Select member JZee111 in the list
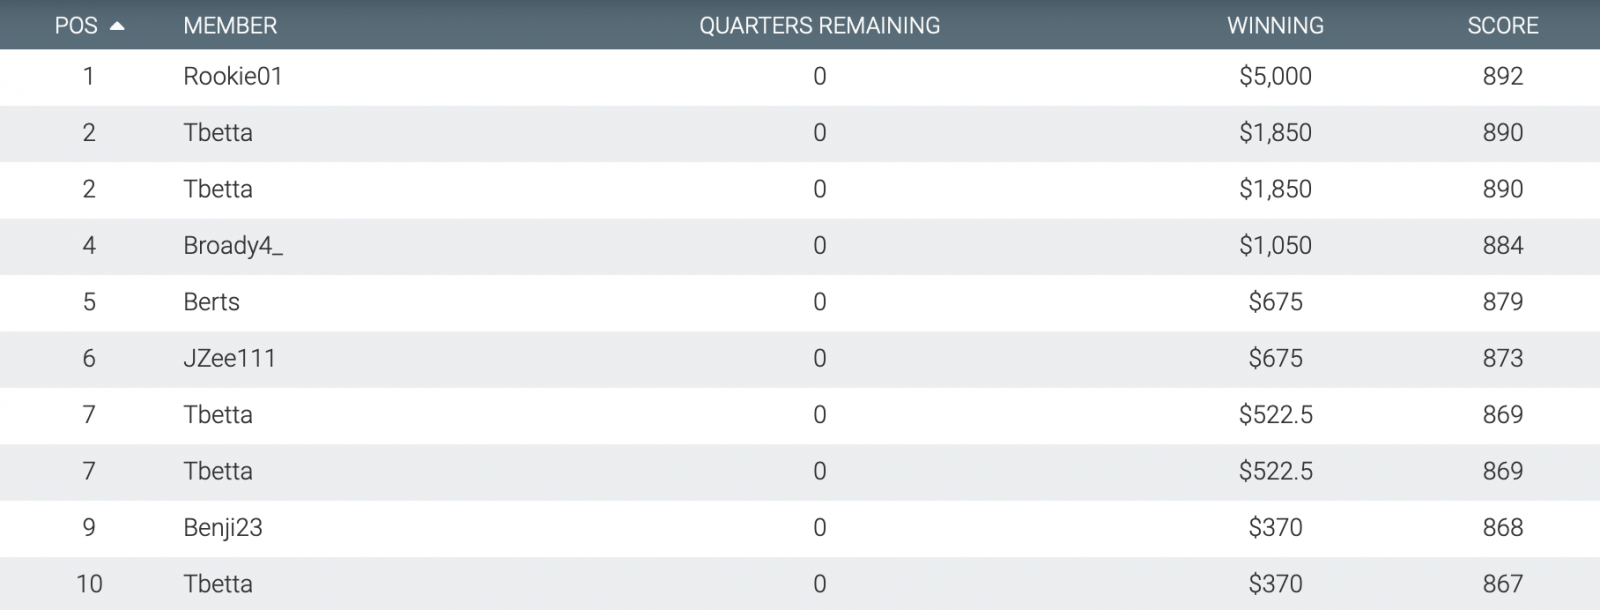Image resolution: width=1600 pixels, height=610 pixels. point(229,358)
